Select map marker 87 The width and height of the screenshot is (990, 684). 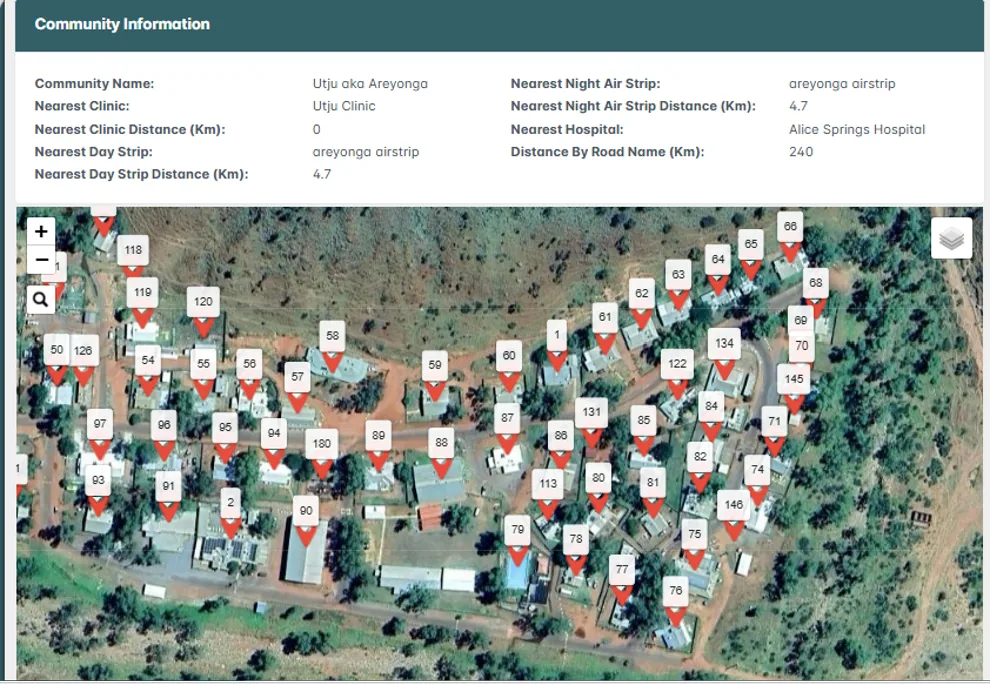[x=508, y=428]
